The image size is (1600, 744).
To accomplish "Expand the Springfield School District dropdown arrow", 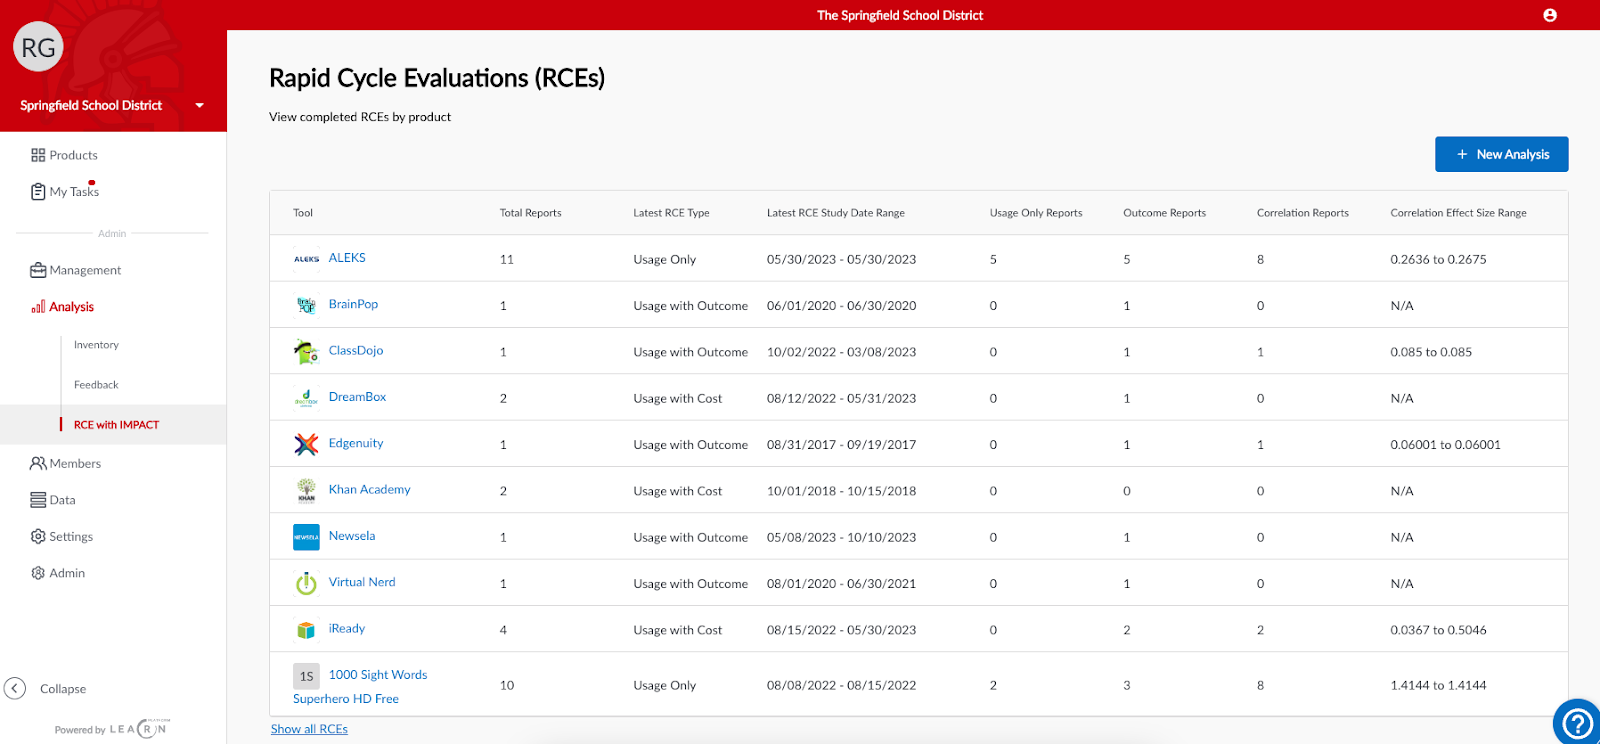I will pyautogui.click(x=200, y=105).
